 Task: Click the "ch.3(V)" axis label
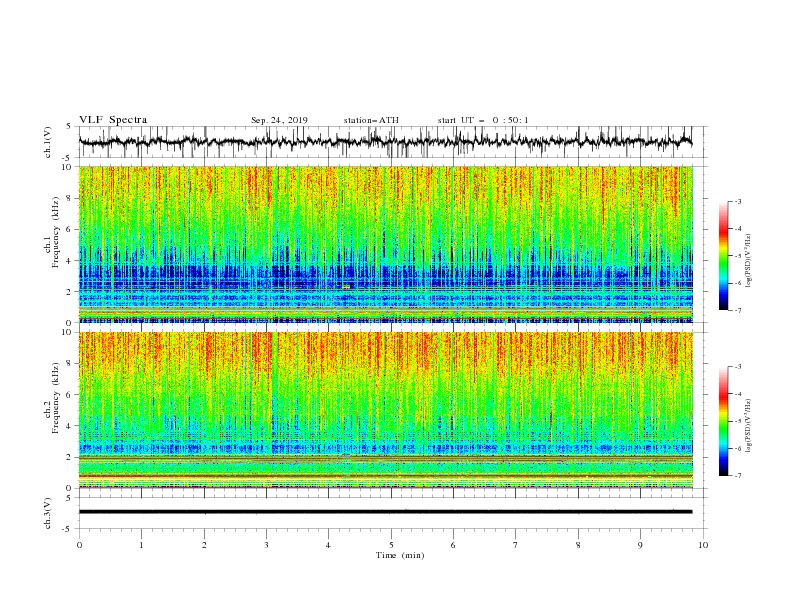tap(48, 513)
